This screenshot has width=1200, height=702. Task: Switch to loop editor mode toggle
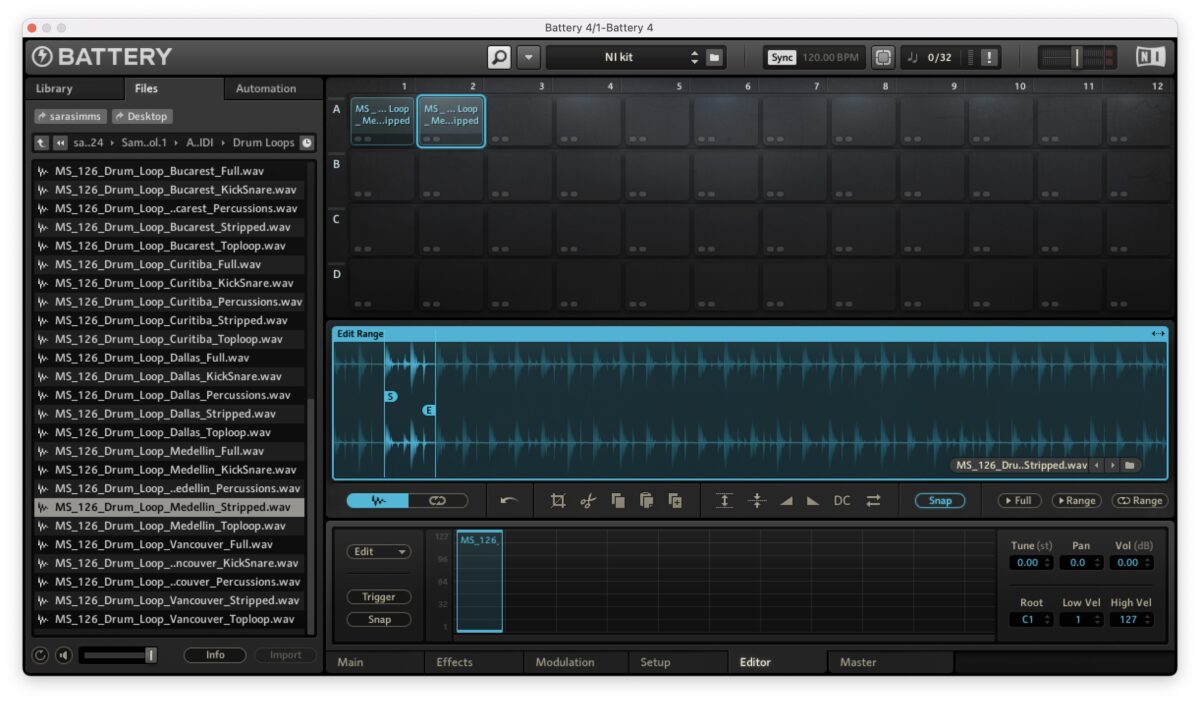(436, 501)
